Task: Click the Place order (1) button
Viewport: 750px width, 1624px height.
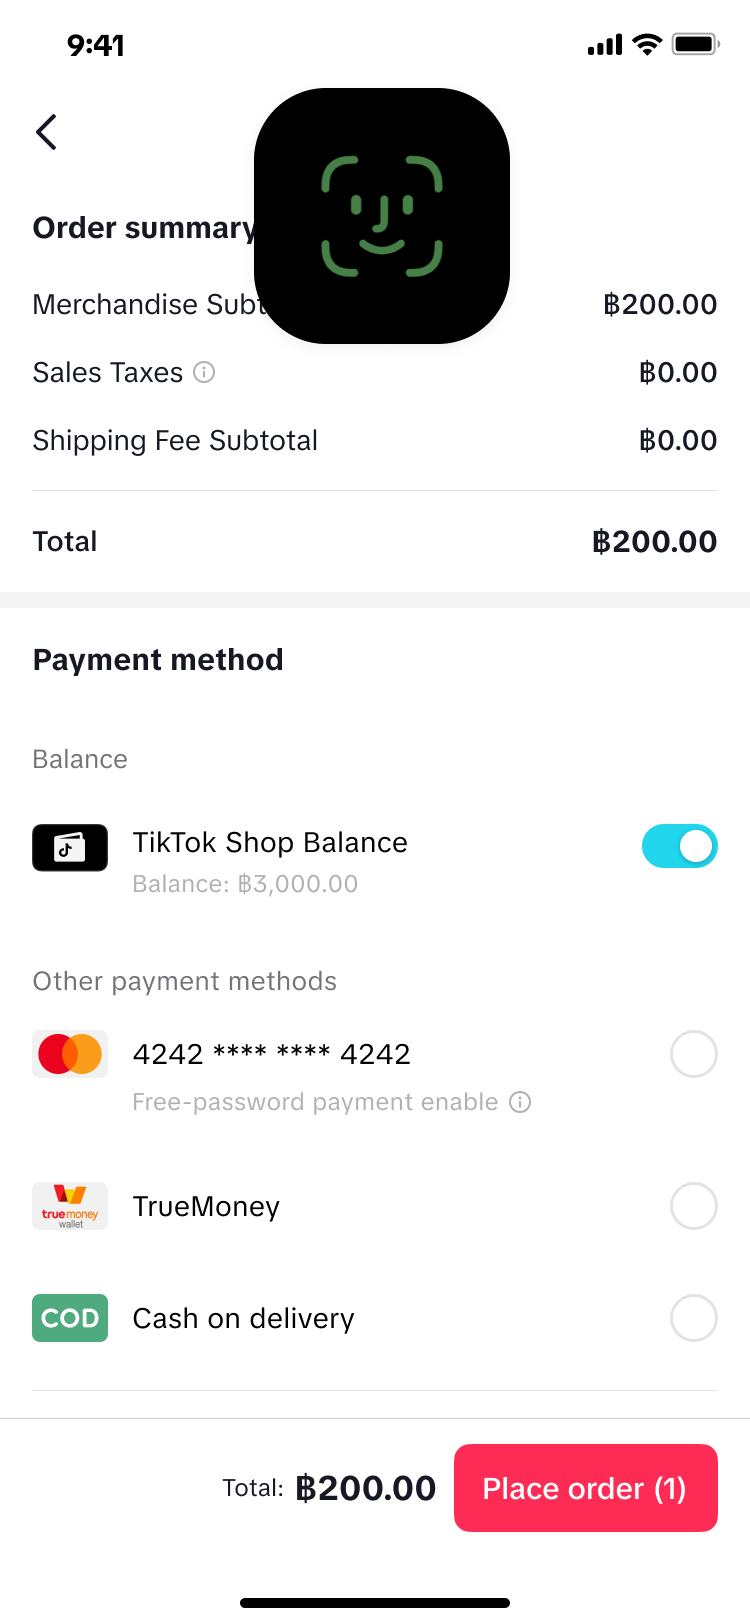Action: (586, 1488)
